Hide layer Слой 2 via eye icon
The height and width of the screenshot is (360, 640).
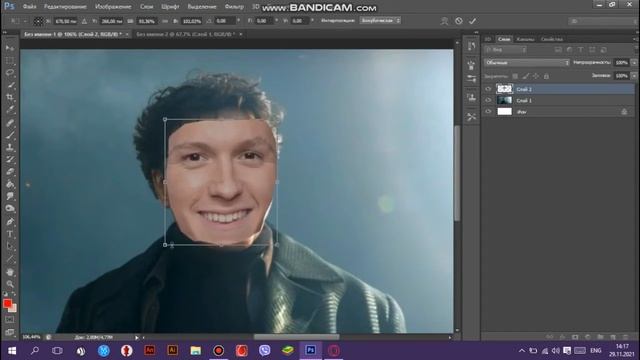488,89
